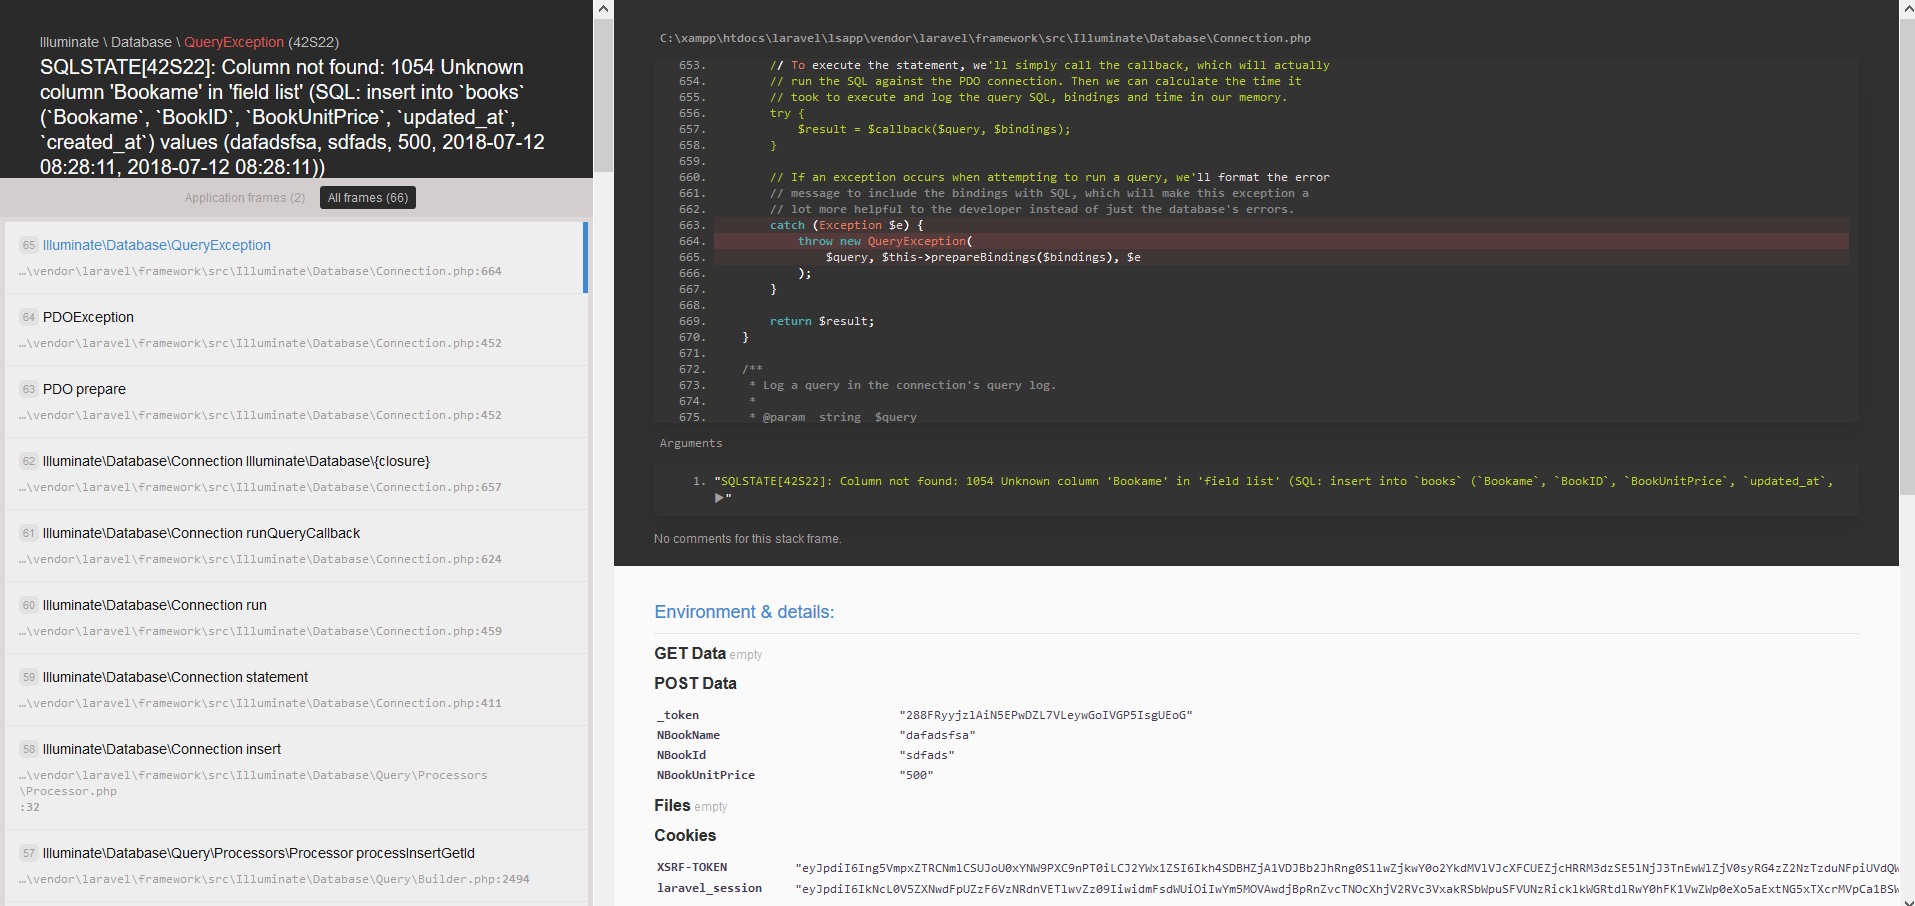
Task: Click the left panel scrollbar thumb
Action: [603, 96]
